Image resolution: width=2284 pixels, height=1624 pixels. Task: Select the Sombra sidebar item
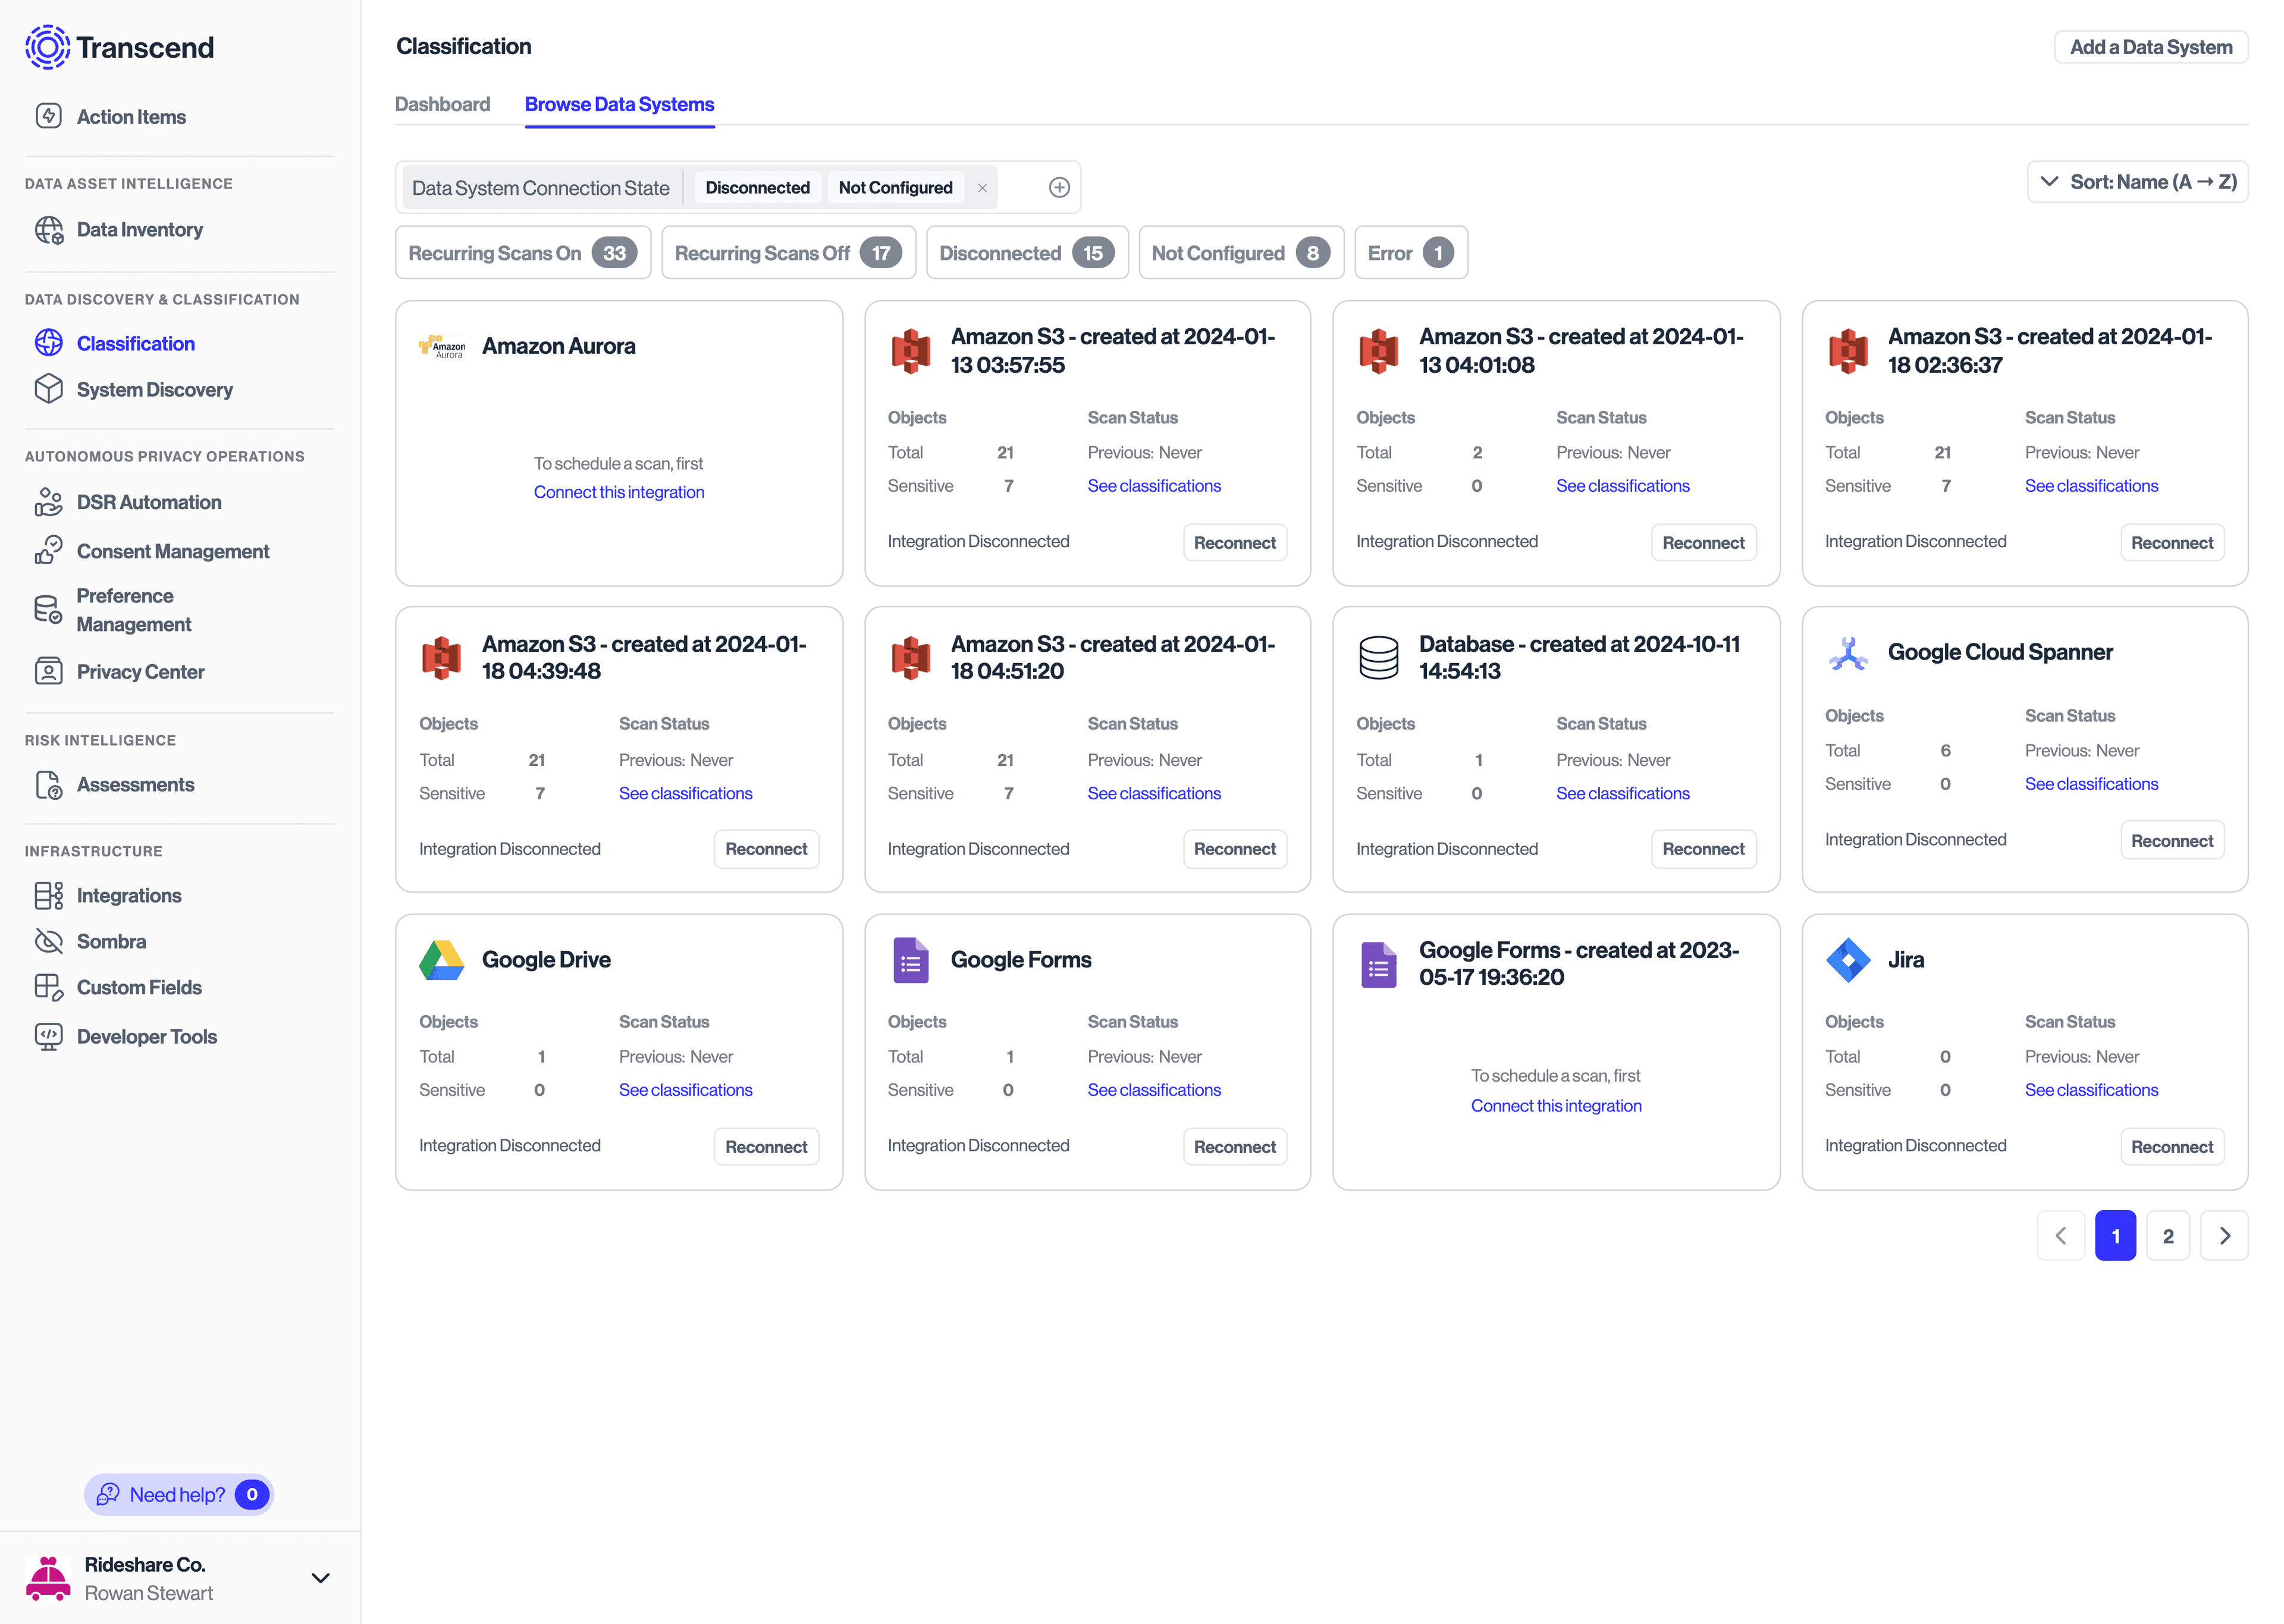point(111,941)
